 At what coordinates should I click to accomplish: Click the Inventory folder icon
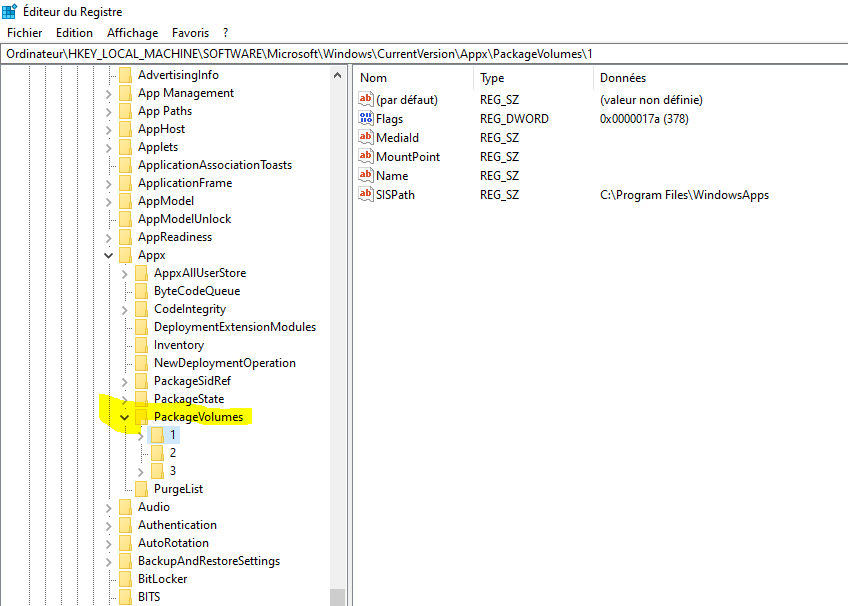pos(142,345)
